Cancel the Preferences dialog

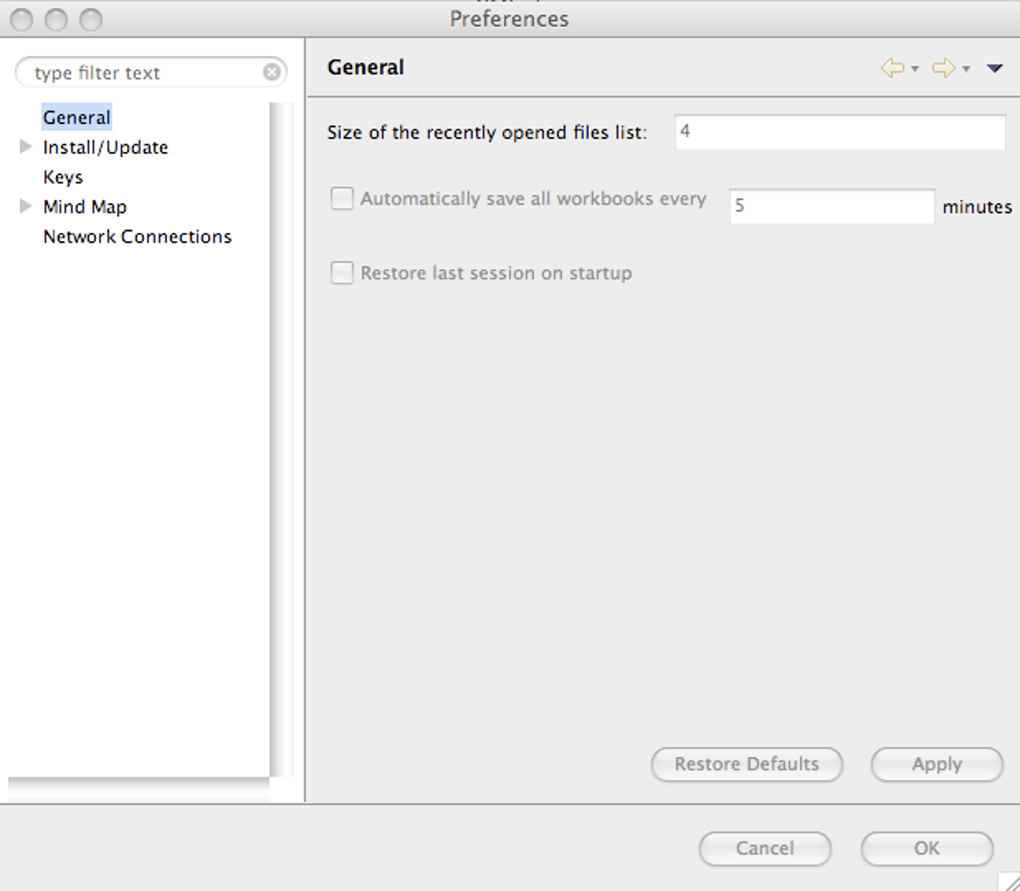point(764,848)
